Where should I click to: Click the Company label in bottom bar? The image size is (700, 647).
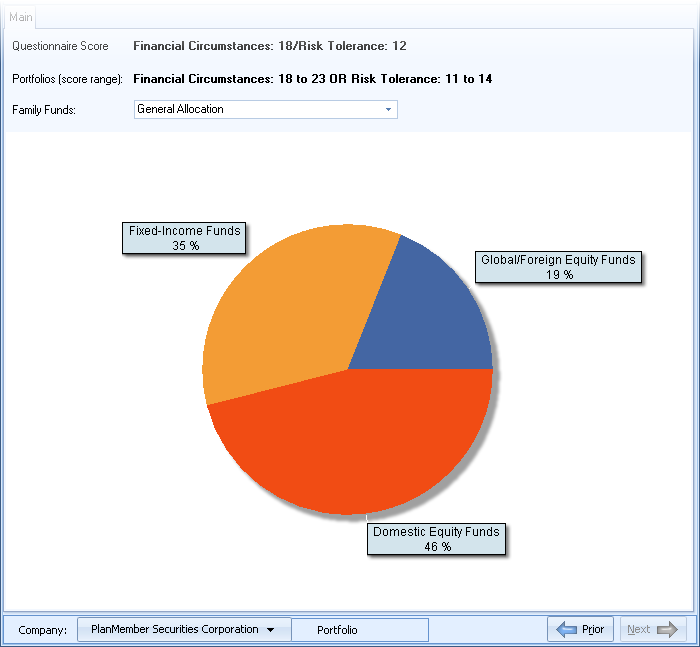[42, 630]
